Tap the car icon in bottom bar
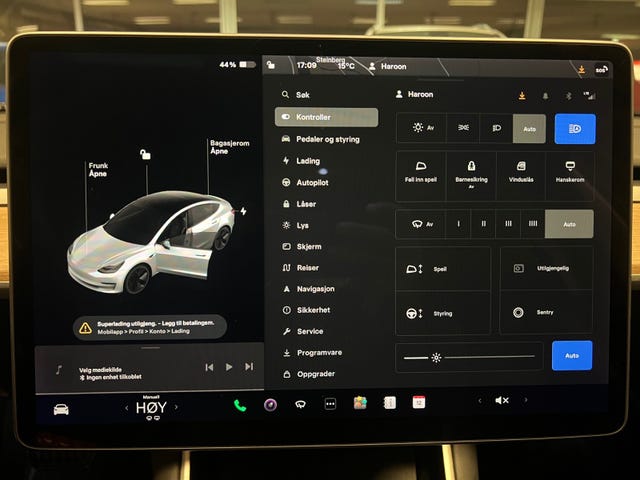 tap(61, 409)
